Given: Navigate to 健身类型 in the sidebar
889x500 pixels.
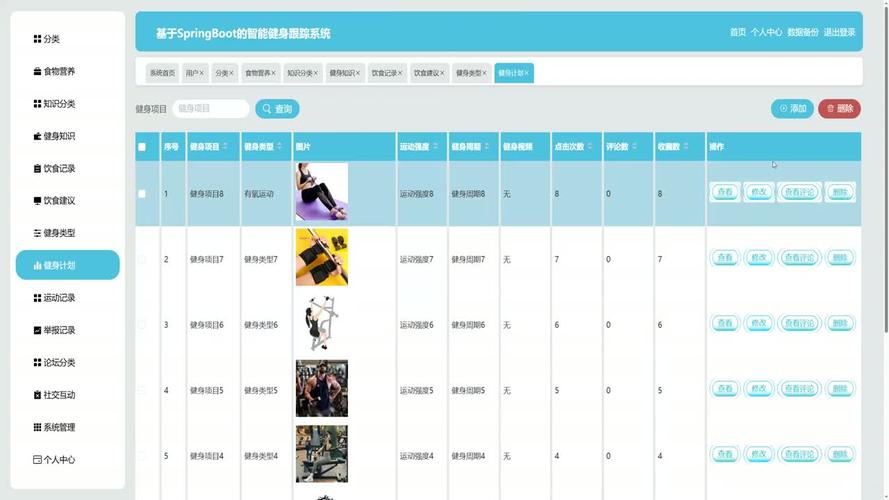Looking at the screenshot, I should (54, 233).
